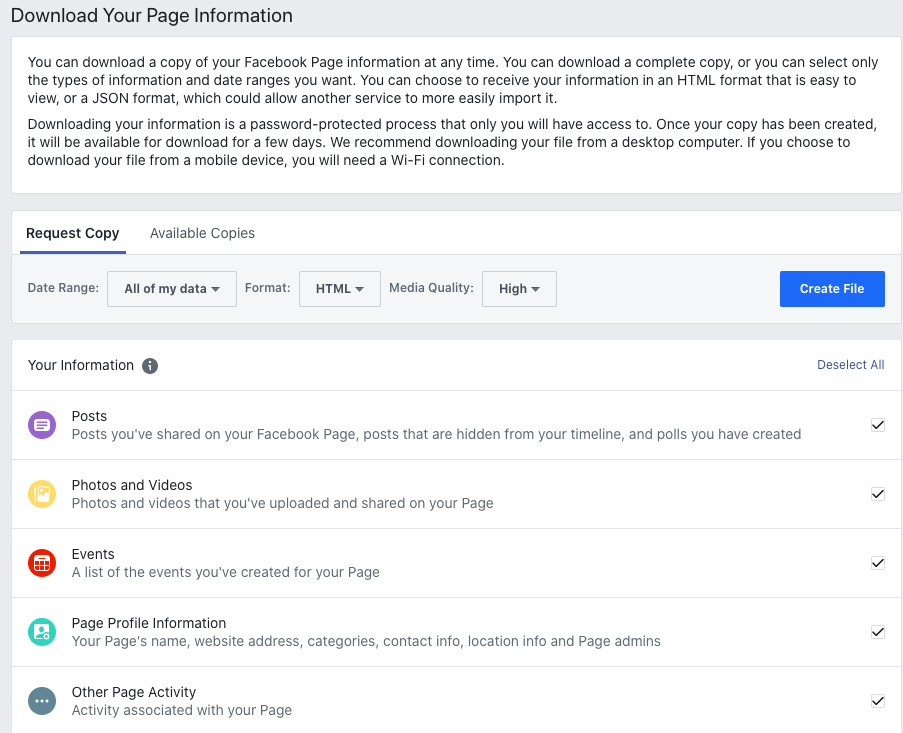Click the purple Posts icon

point(42,425)
